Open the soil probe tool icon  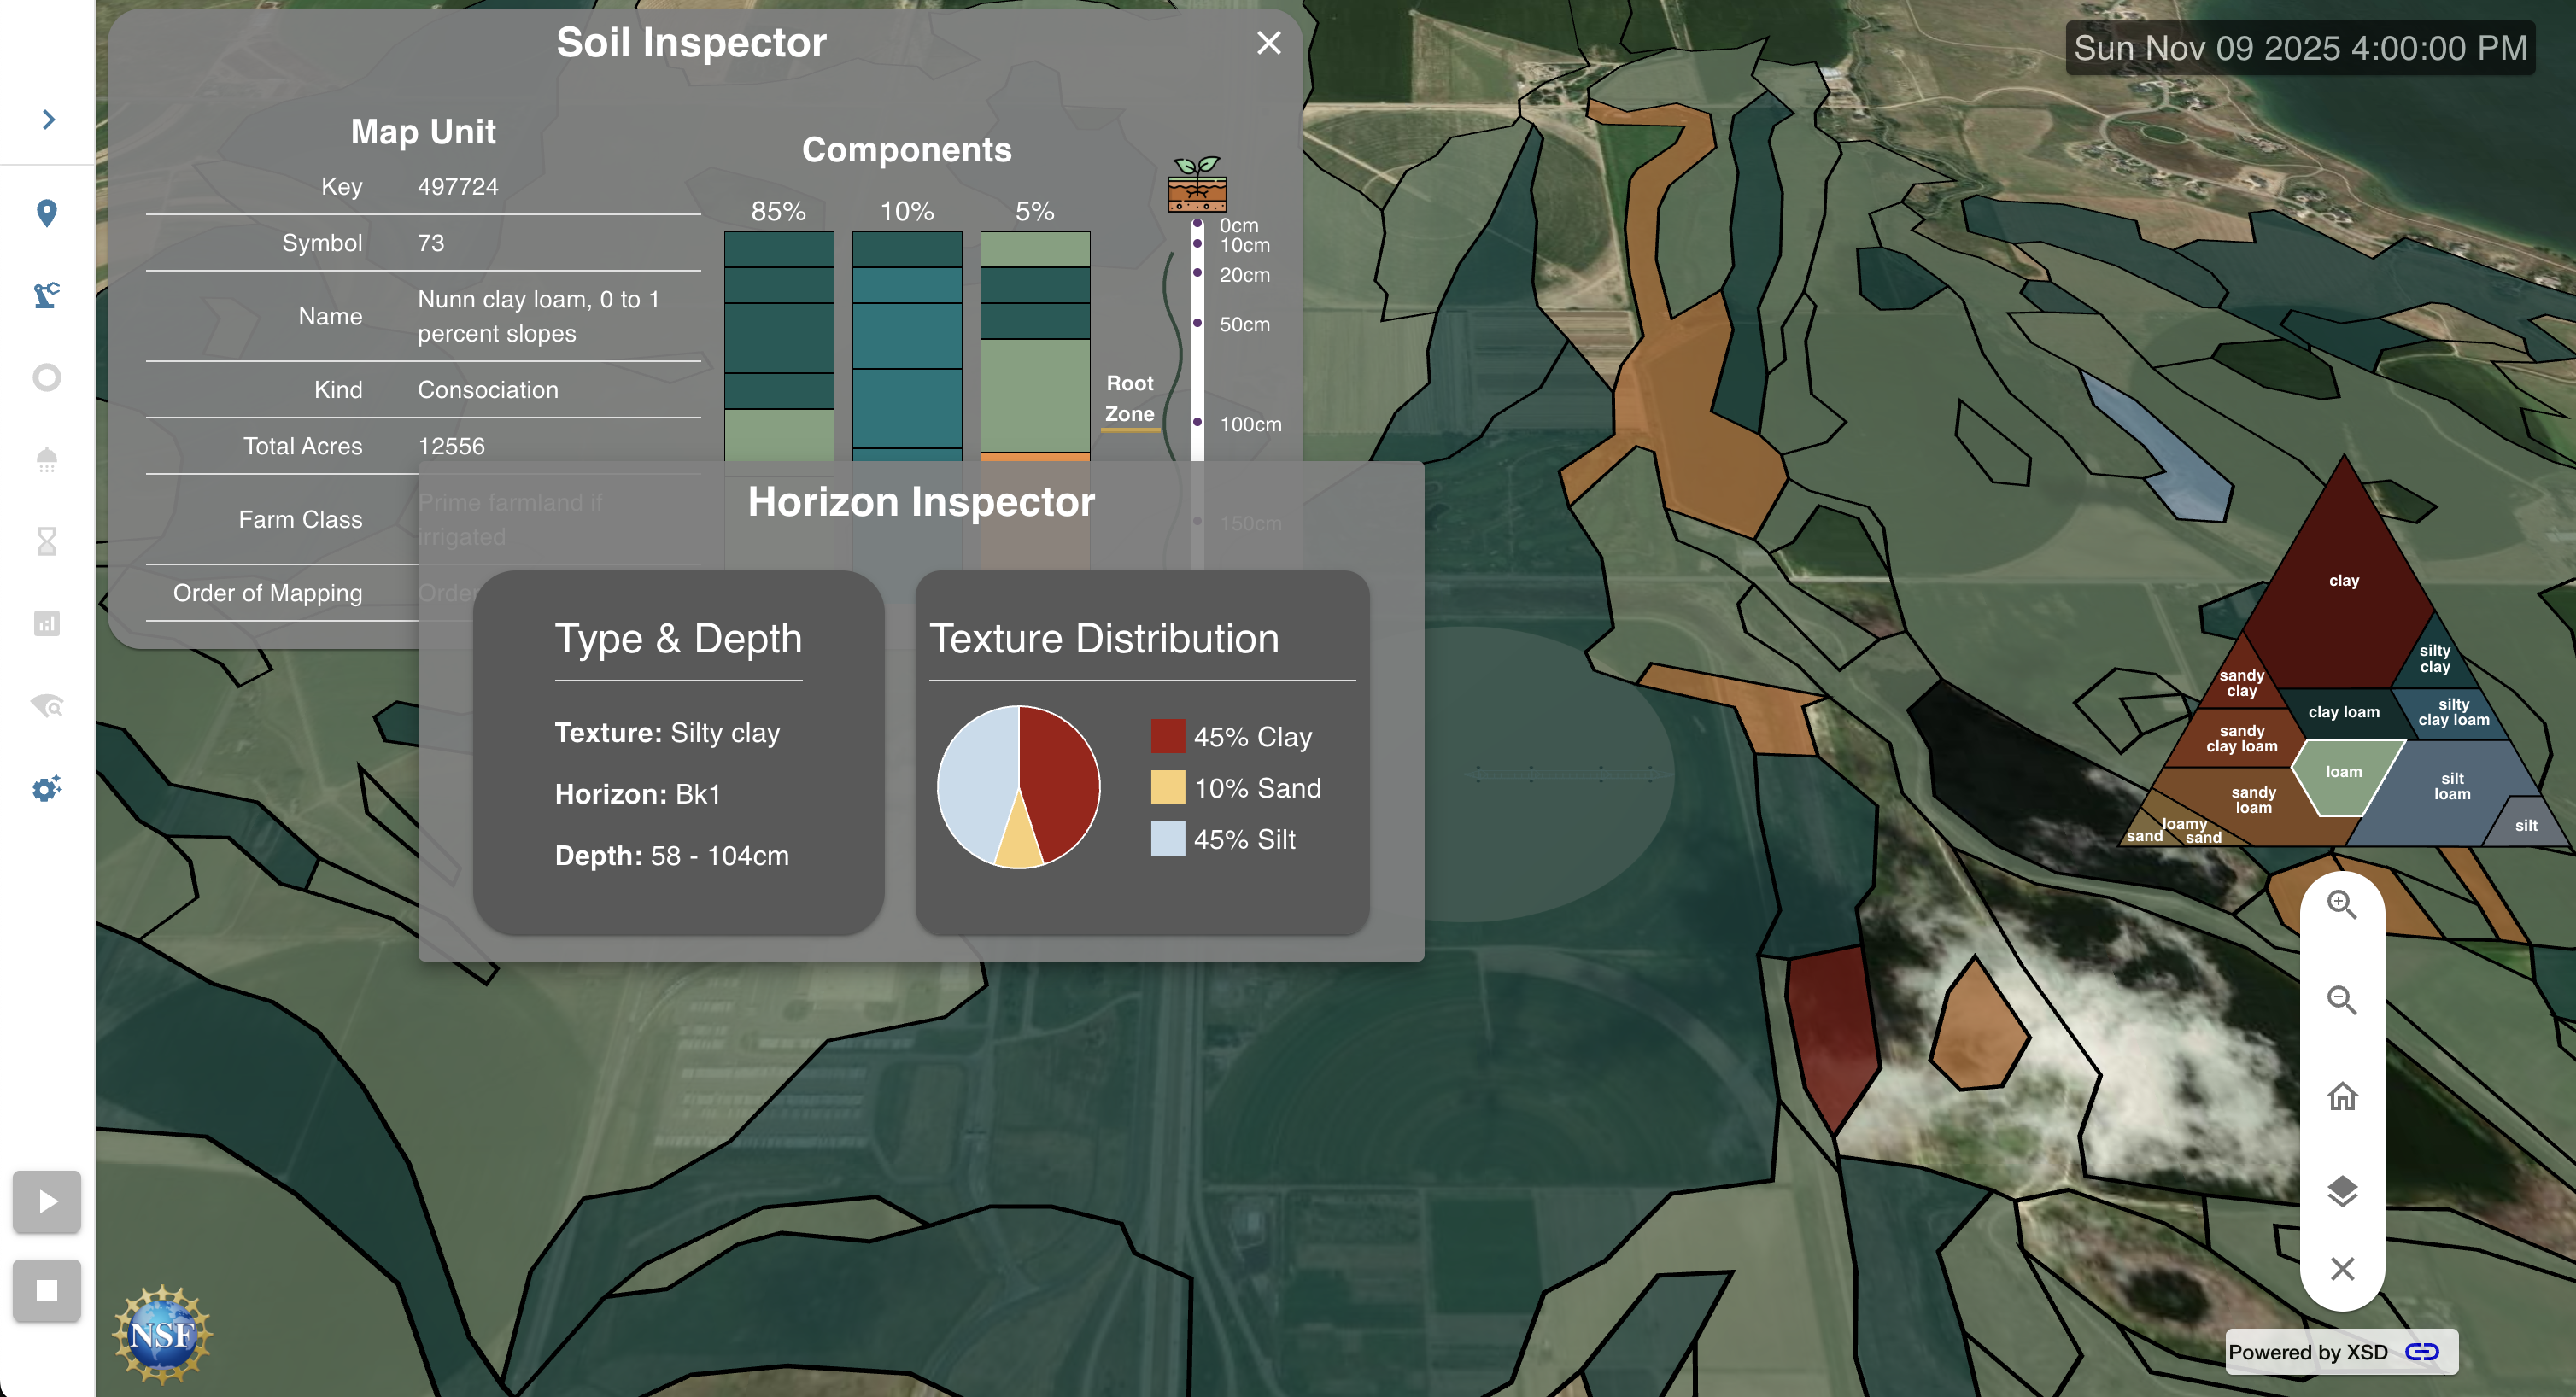(x=47, y=295)
